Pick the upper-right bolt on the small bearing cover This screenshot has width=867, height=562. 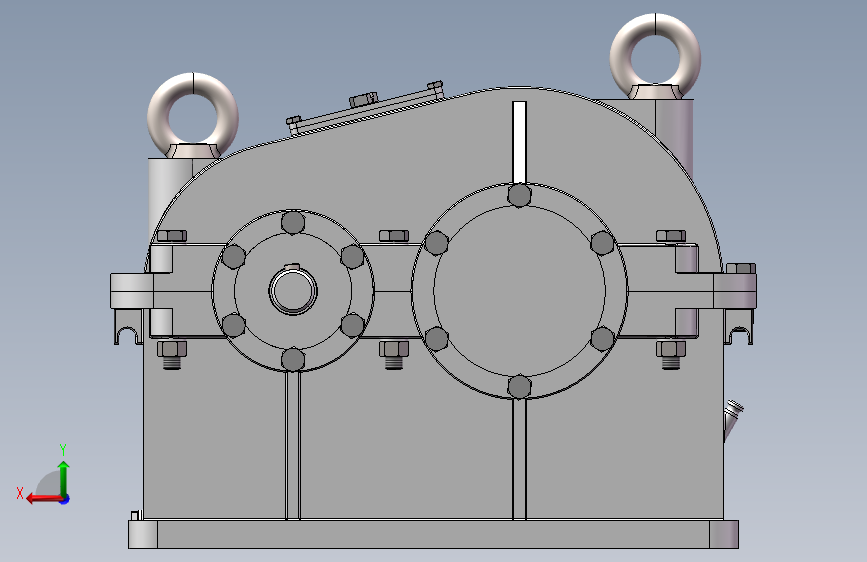pos(352,257)
